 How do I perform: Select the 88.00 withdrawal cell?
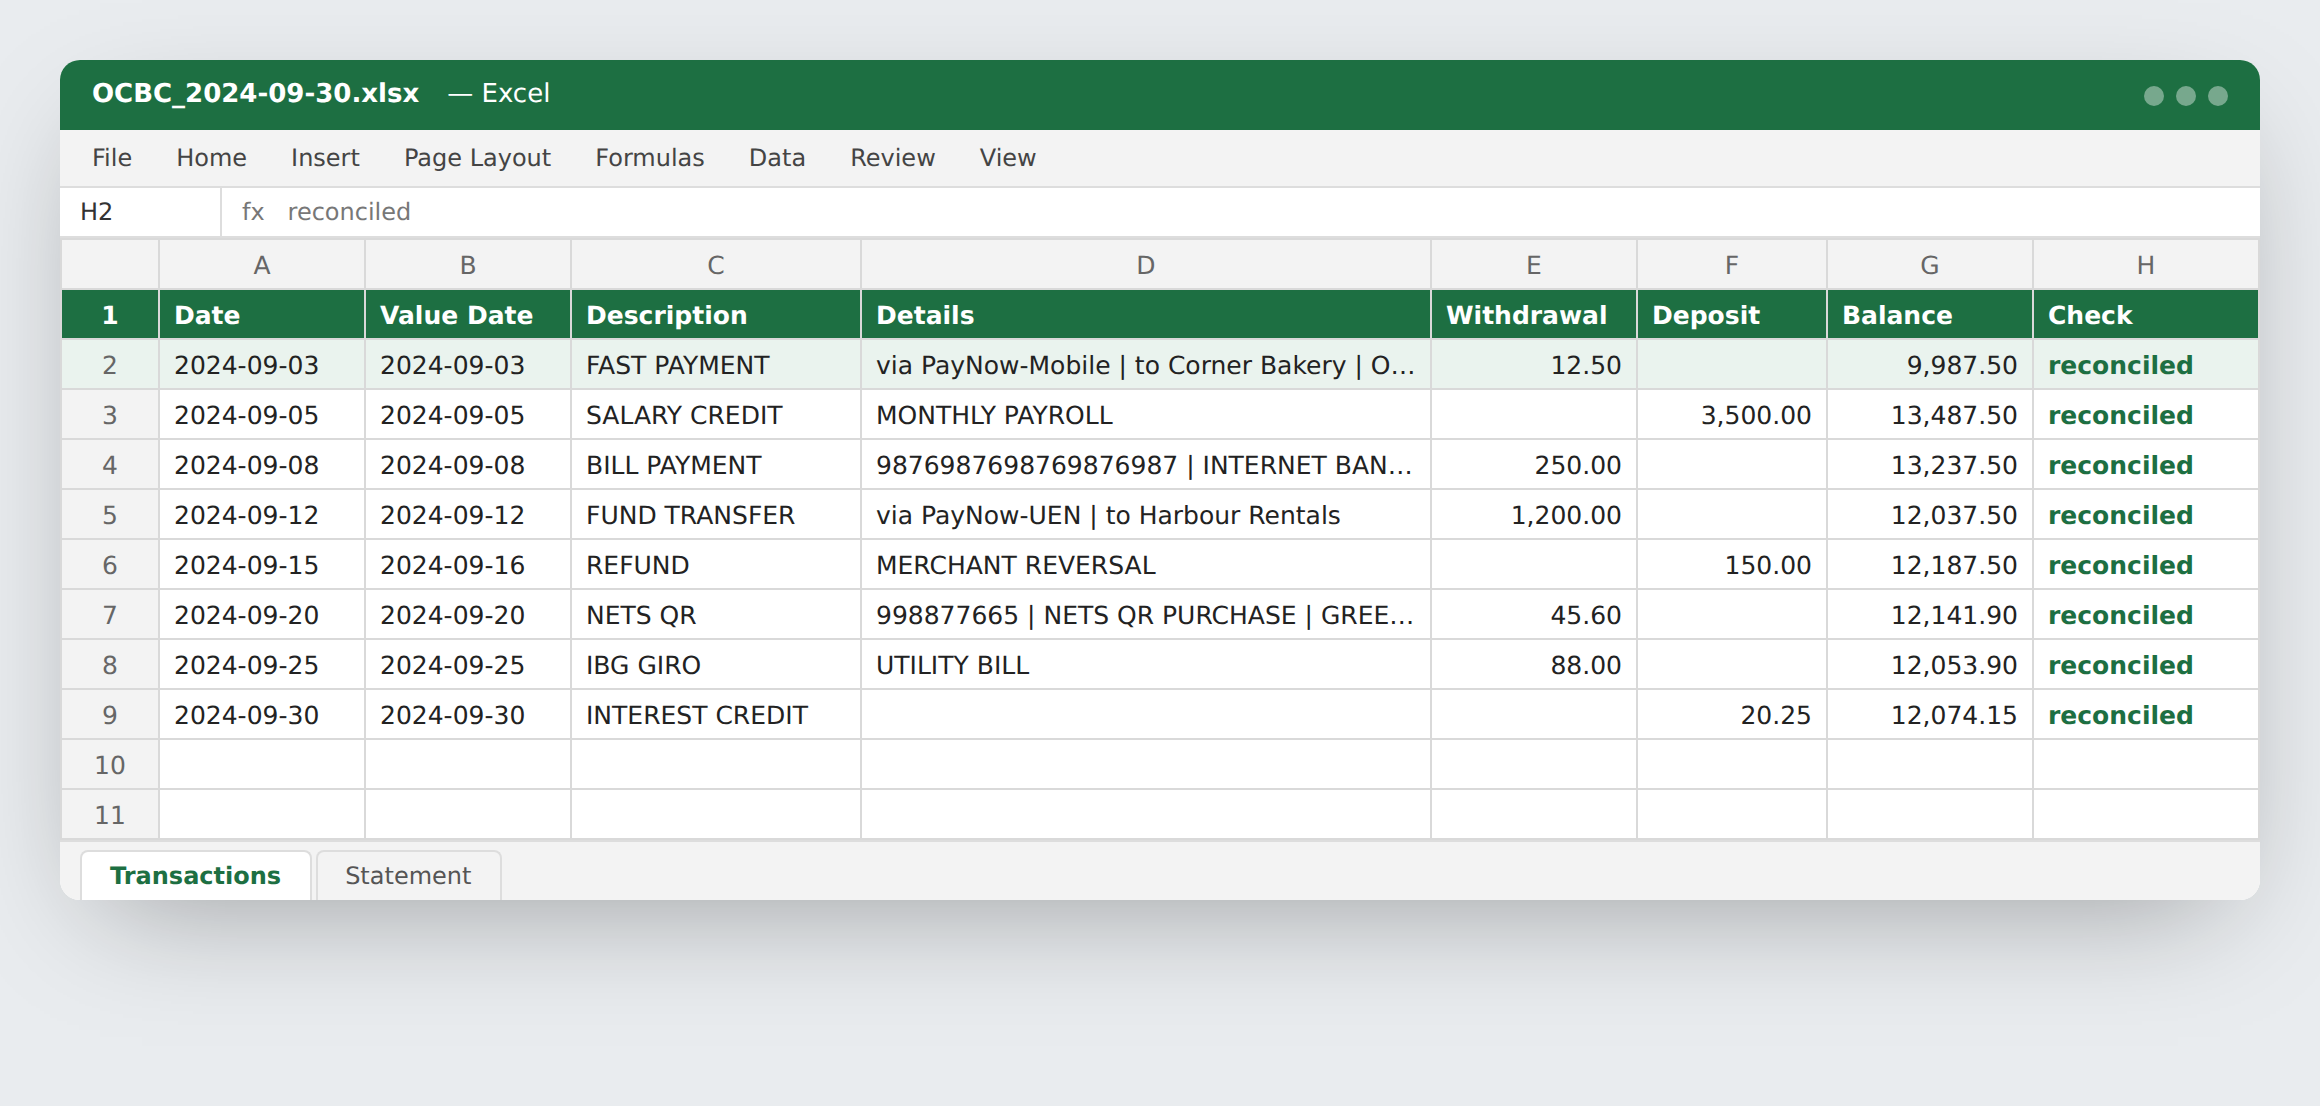(1534, 665)
